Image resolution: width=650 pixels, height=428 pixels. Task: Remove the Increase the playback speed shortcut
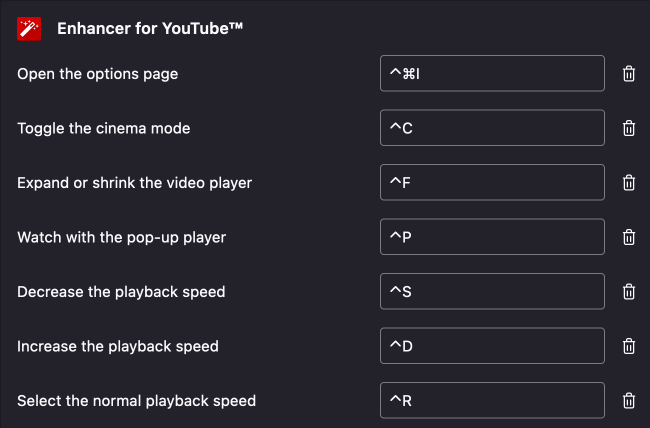point(629,346)
